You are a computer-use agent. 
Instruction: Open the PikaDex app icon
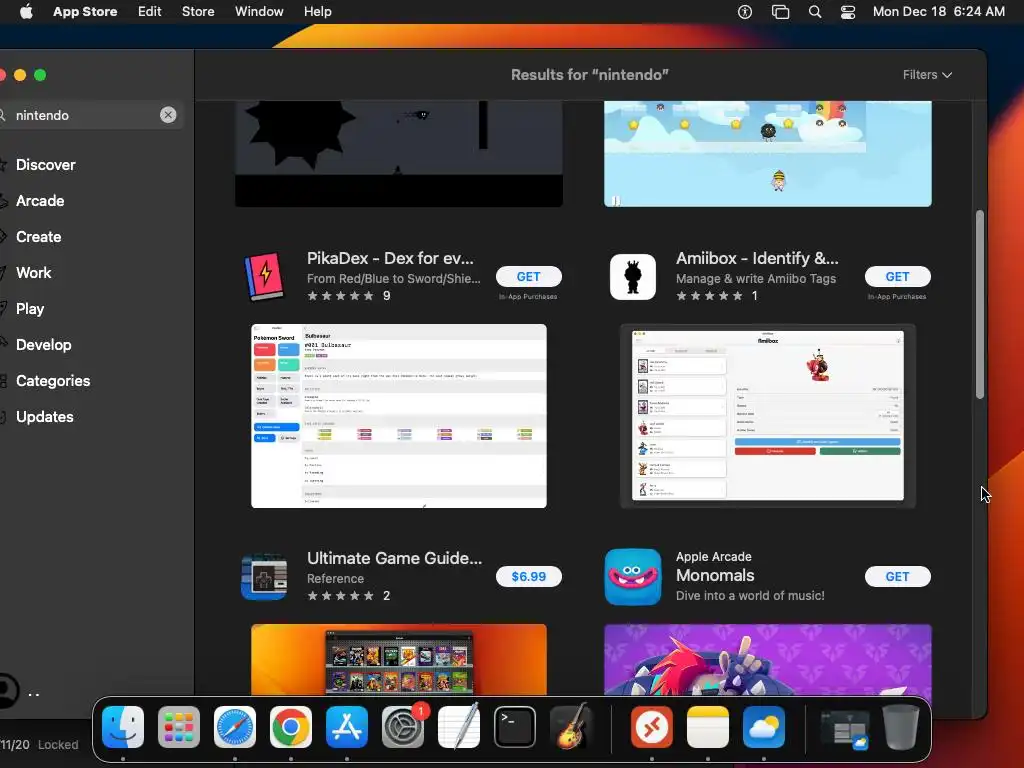coord(264,277)
